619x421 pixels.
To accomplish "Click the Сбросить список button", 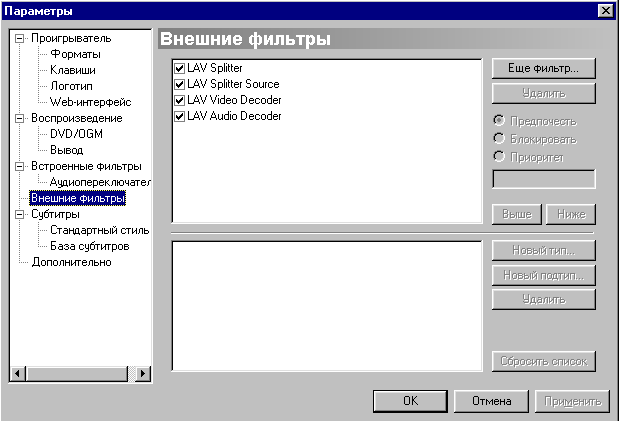I will [x=544, y=361].
